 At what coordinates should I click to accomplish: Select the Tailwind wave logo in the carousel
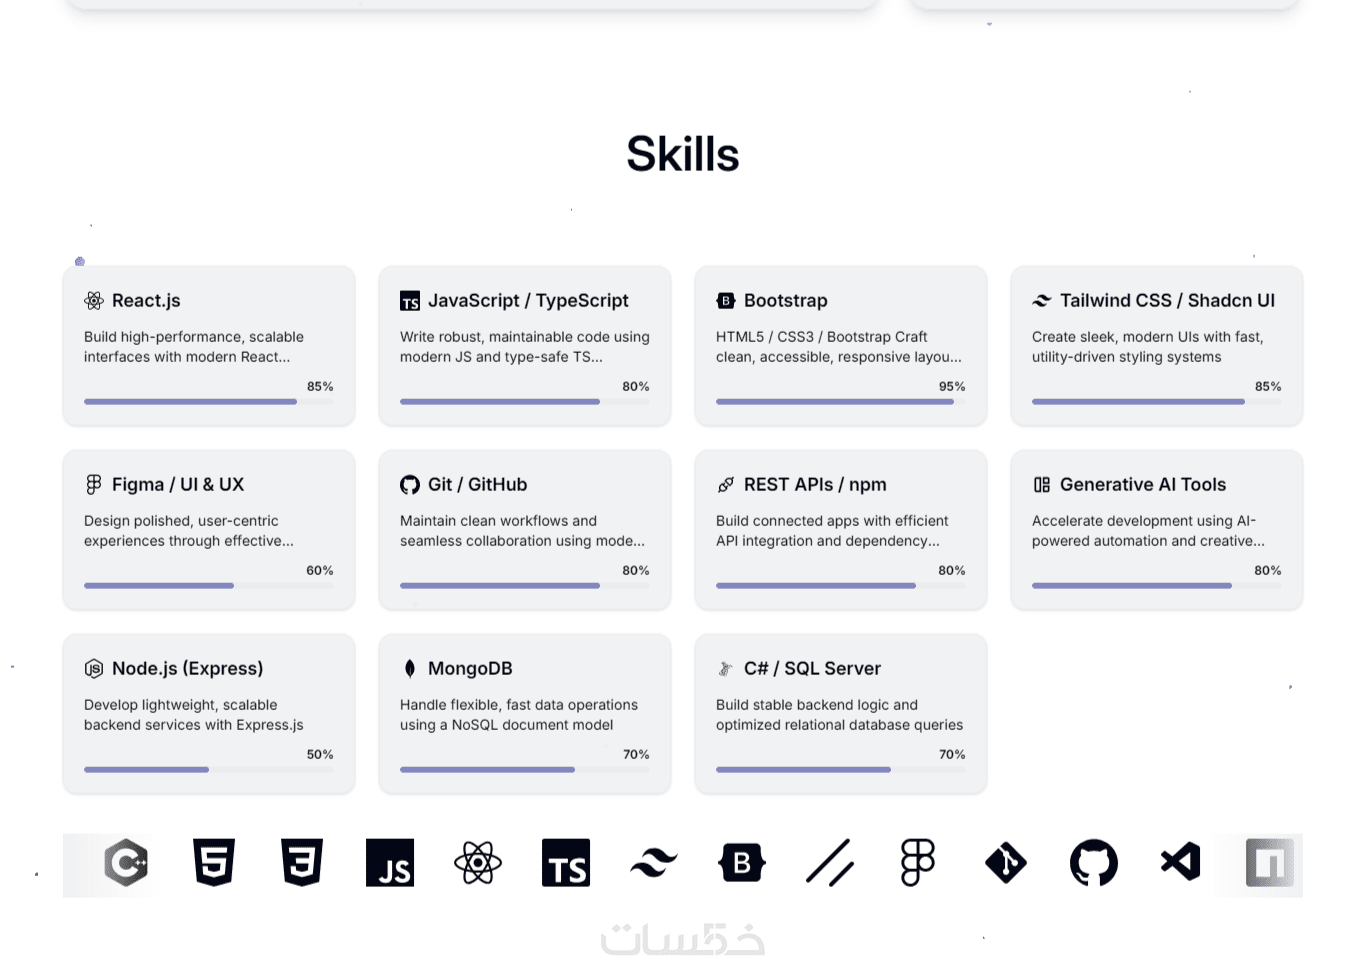click(654, 863)
